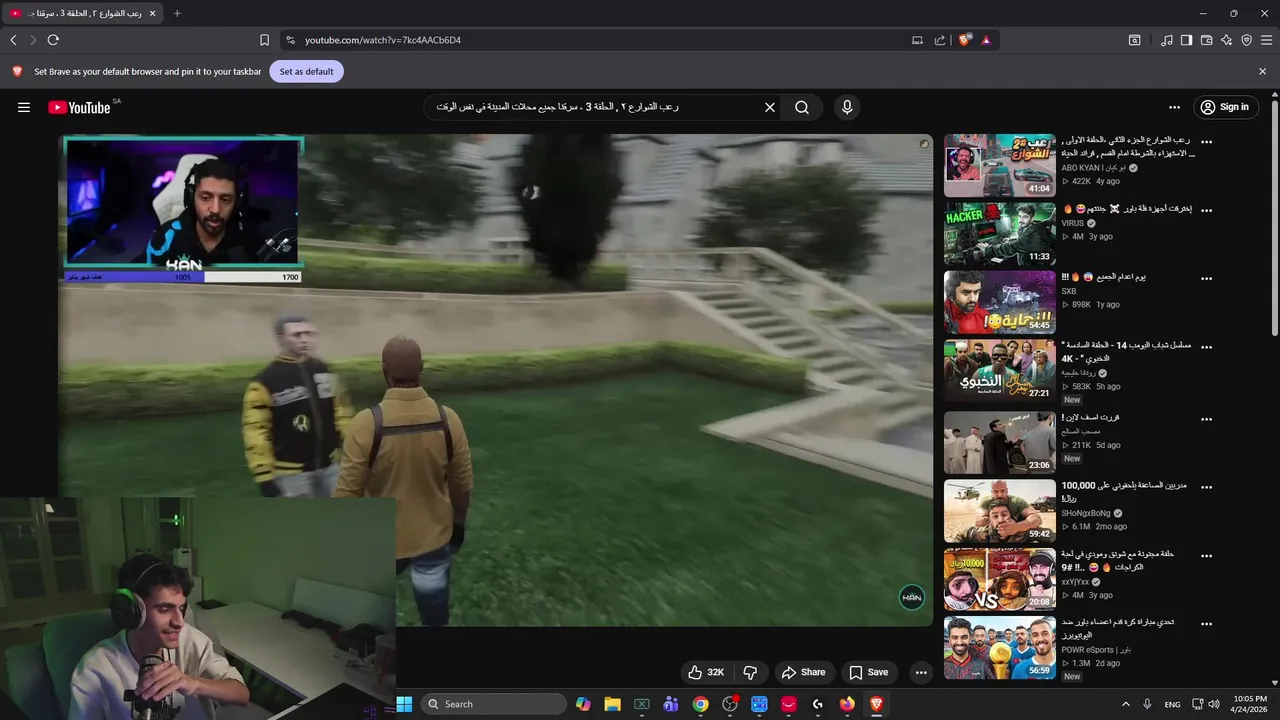Open the YouTube hamburger guide menu

(x=24, y=107)
